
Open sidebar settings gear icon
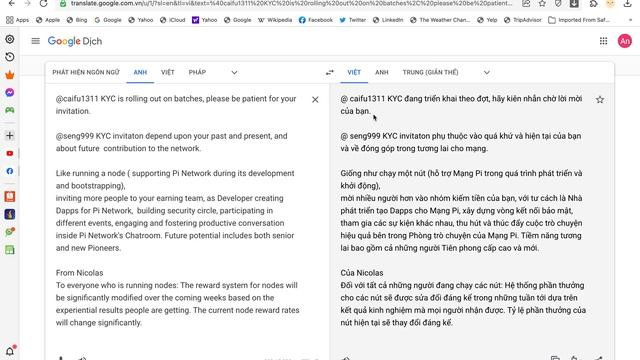pos(10,39)
